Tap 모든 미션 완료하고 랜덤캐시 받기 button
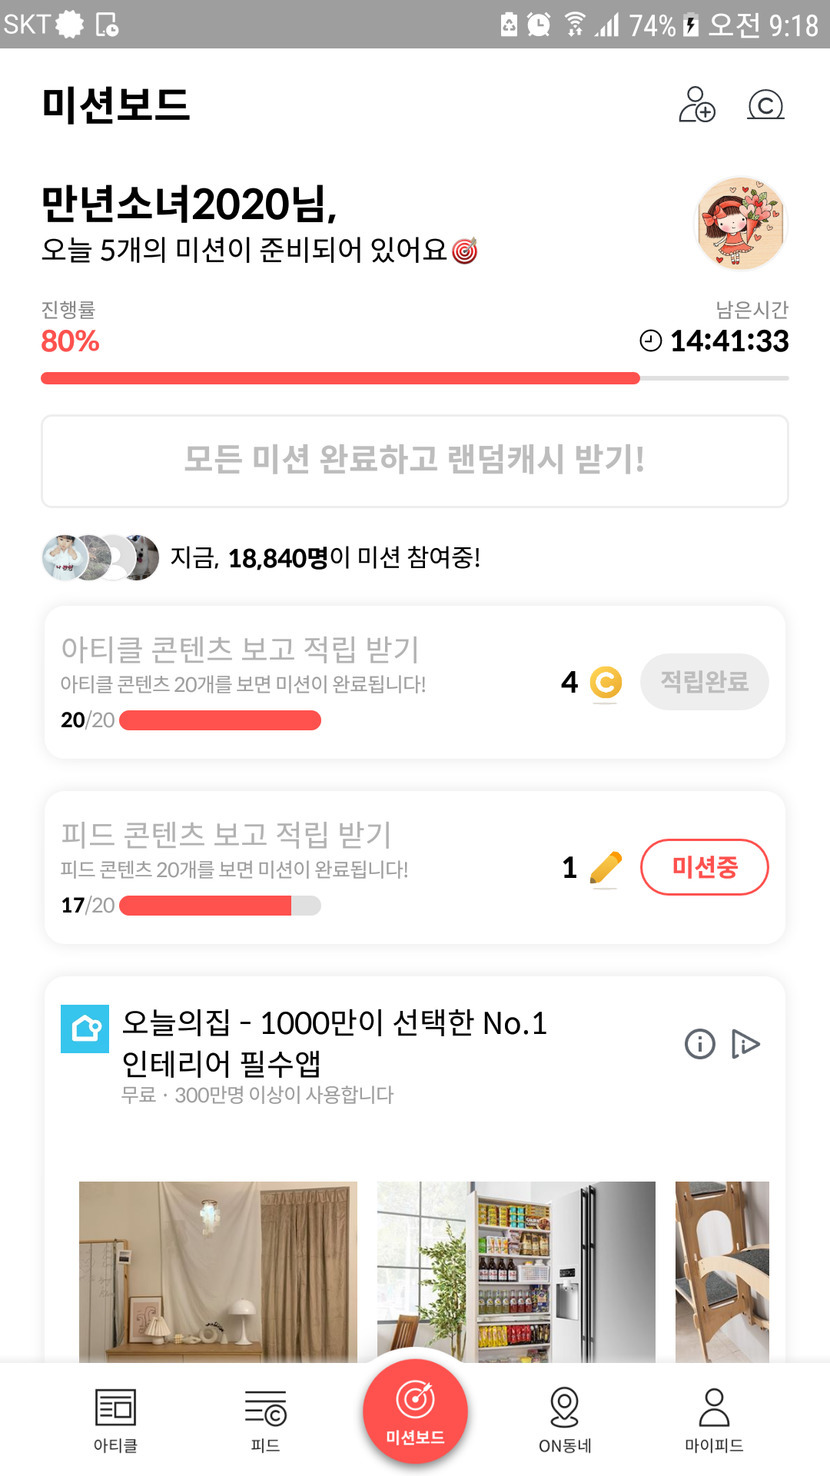Viewport: 830px width, 1476px height. pos(415,461)
